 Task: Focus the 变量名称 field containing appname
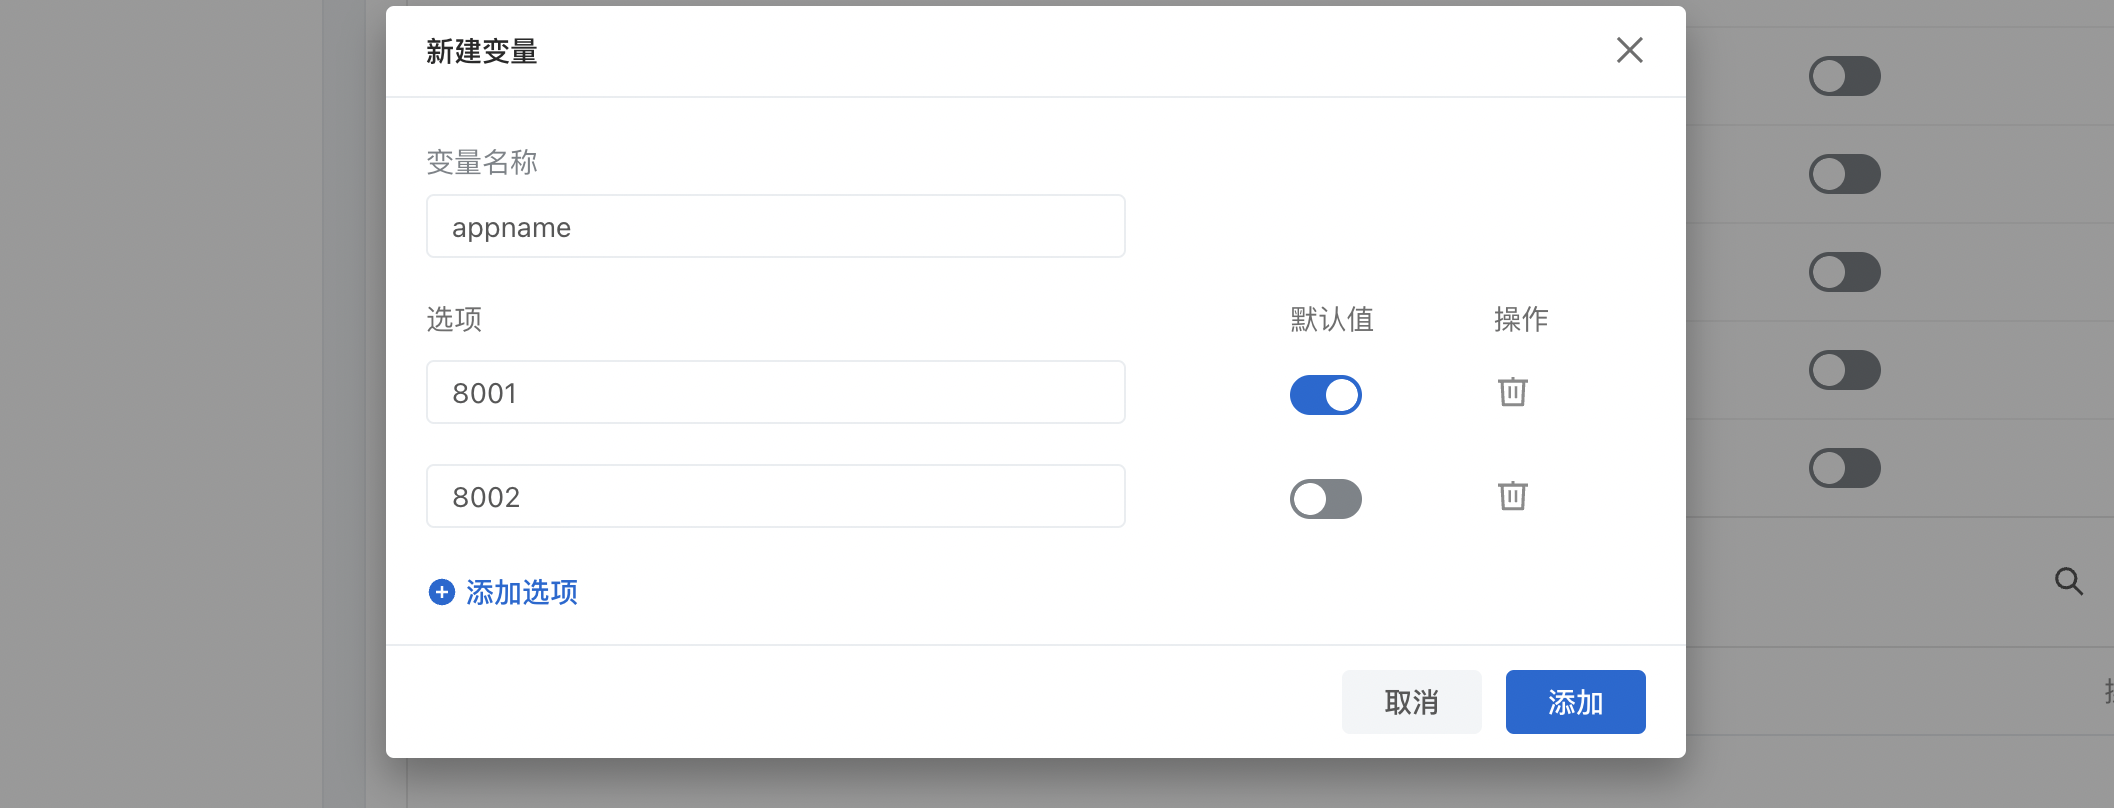[775, 227]
